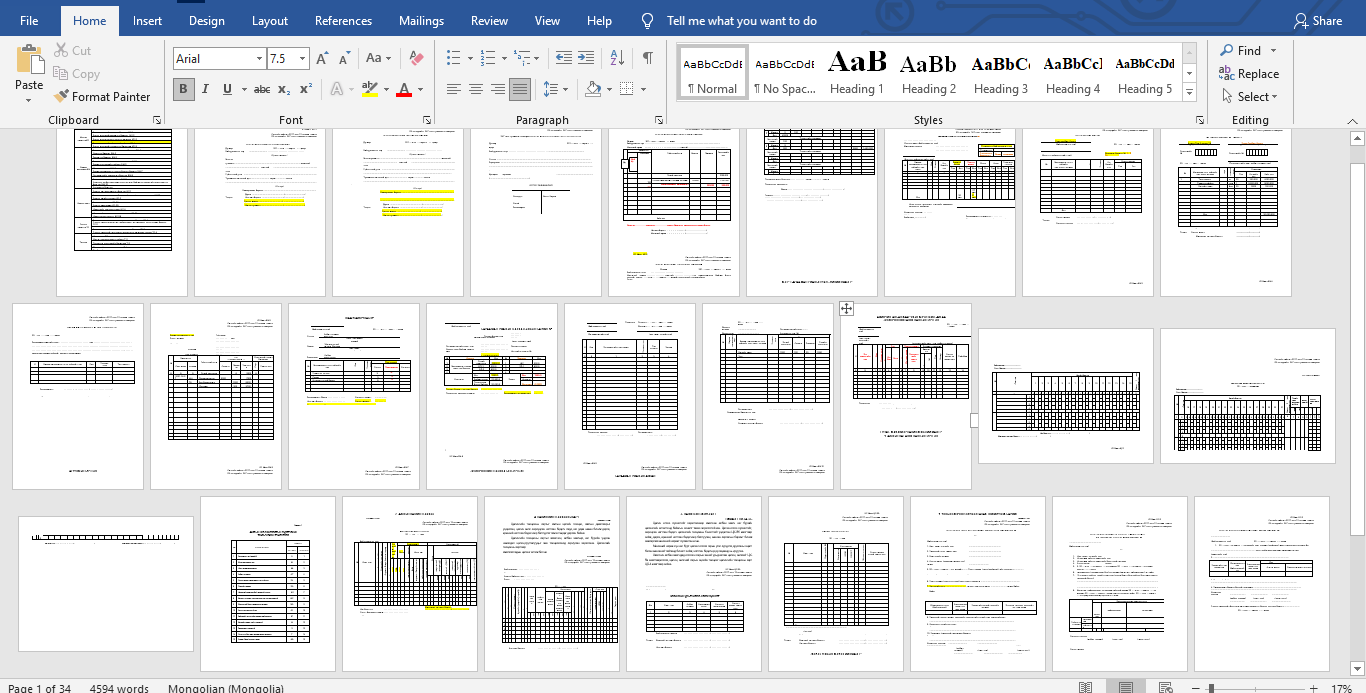Open the font name dropdown for Arial

coord(259,59)
